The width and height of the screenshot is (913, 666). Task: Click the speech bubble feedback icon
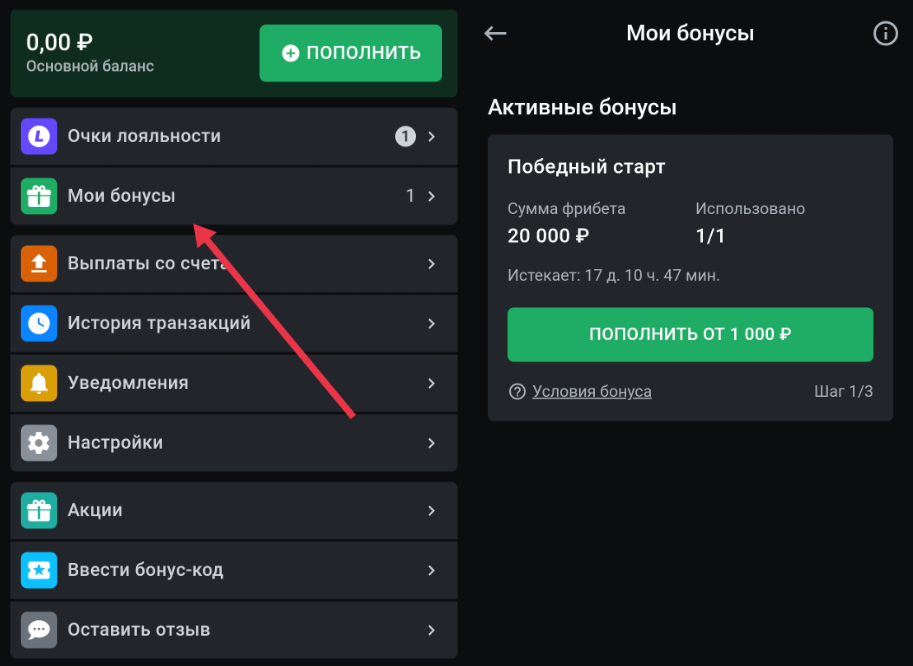(39, 630)
